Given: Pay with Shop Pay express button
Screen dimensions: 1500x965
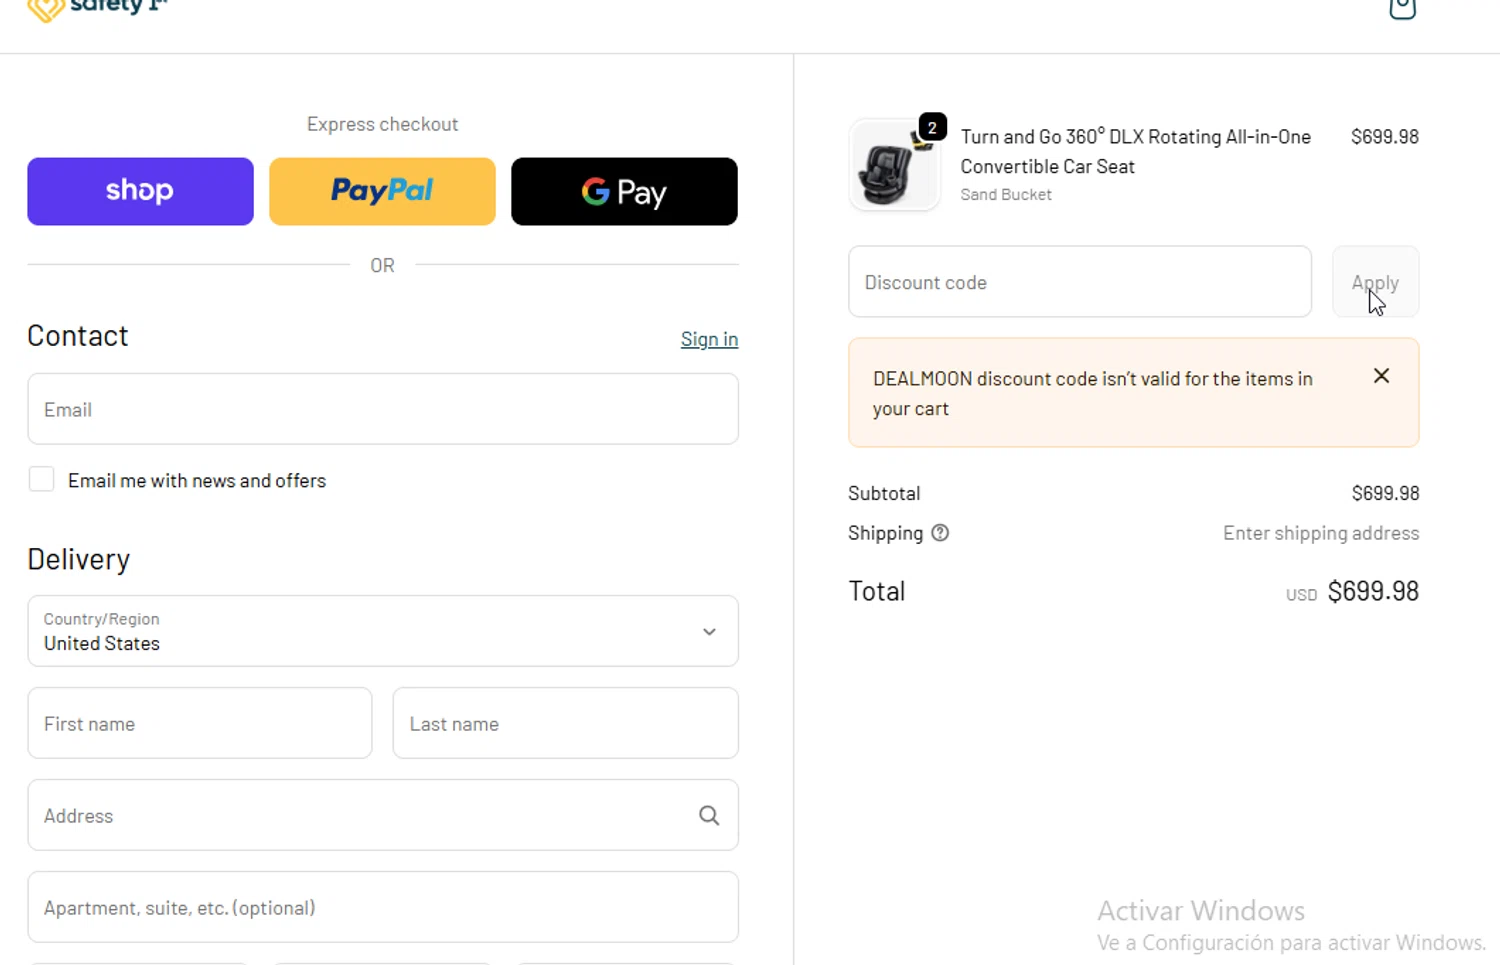Looking at the screenshot, I should (x=140, y=191).
